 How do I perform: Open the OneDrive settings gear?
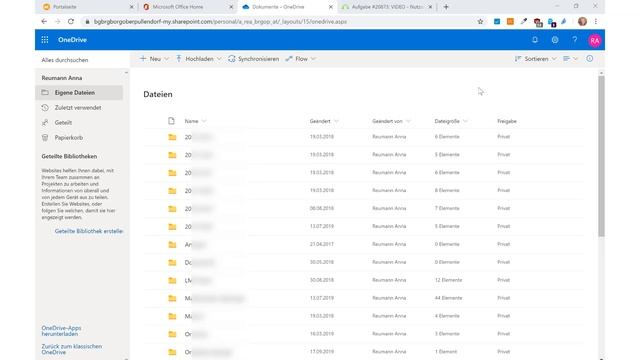[555, 40]
